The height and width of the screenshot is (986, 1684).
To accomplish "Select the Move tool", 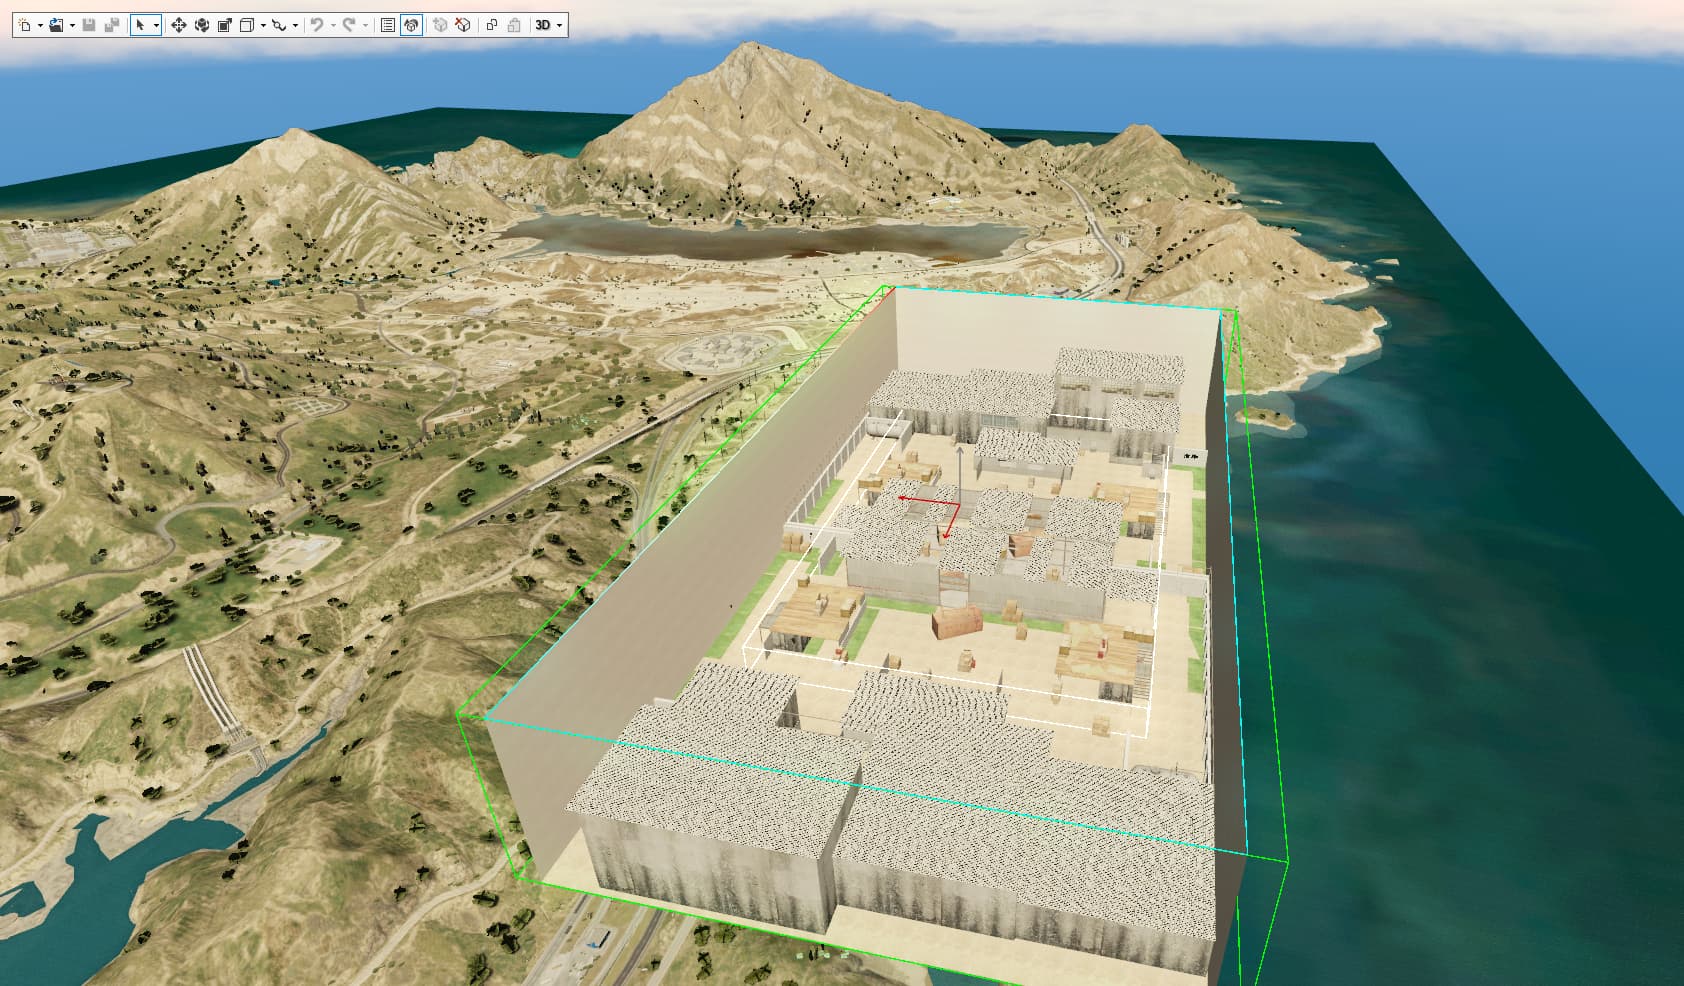I will tap(178, 25).
